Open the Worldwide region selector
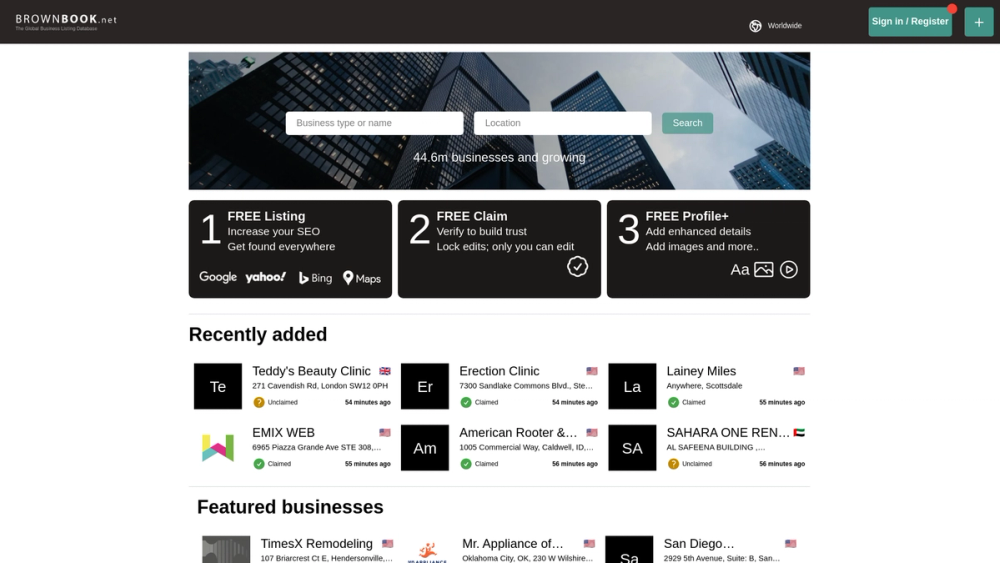 pyautogui.click(x=776, y=26)
